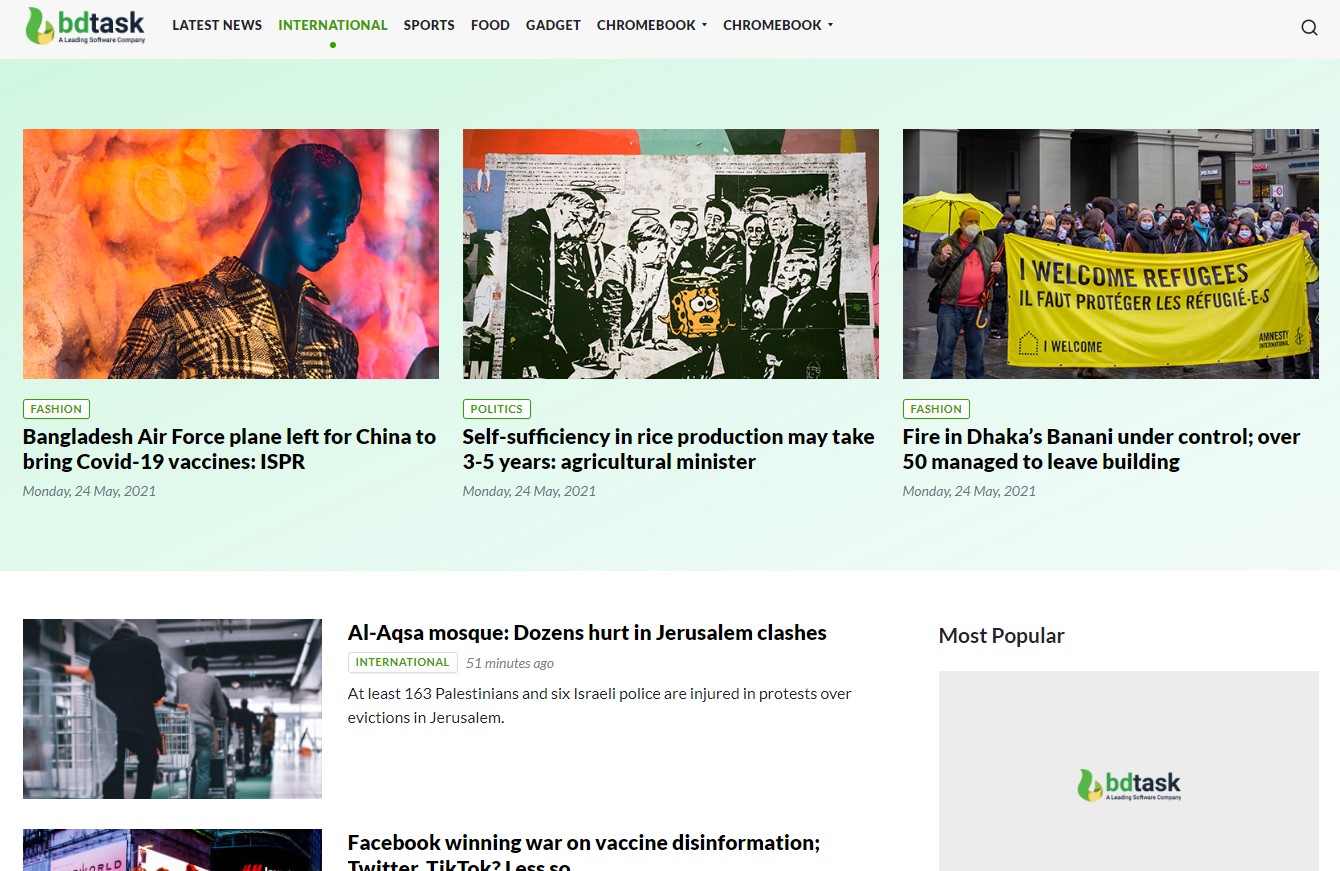
Task: Expand the second CHROMEBOOK dropdown menu
Action: [778, 25]
